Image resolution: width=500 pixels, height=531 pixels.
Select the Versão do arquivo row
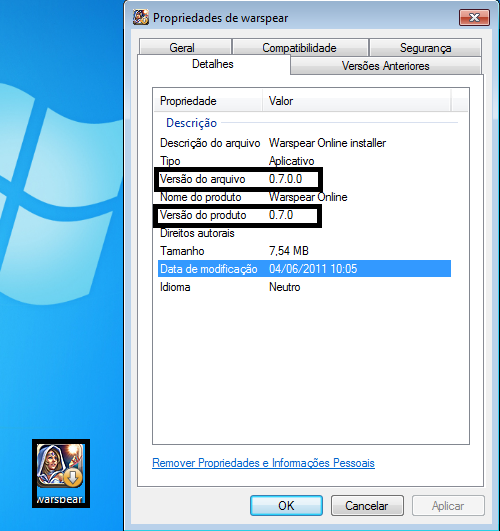[304, 179]
